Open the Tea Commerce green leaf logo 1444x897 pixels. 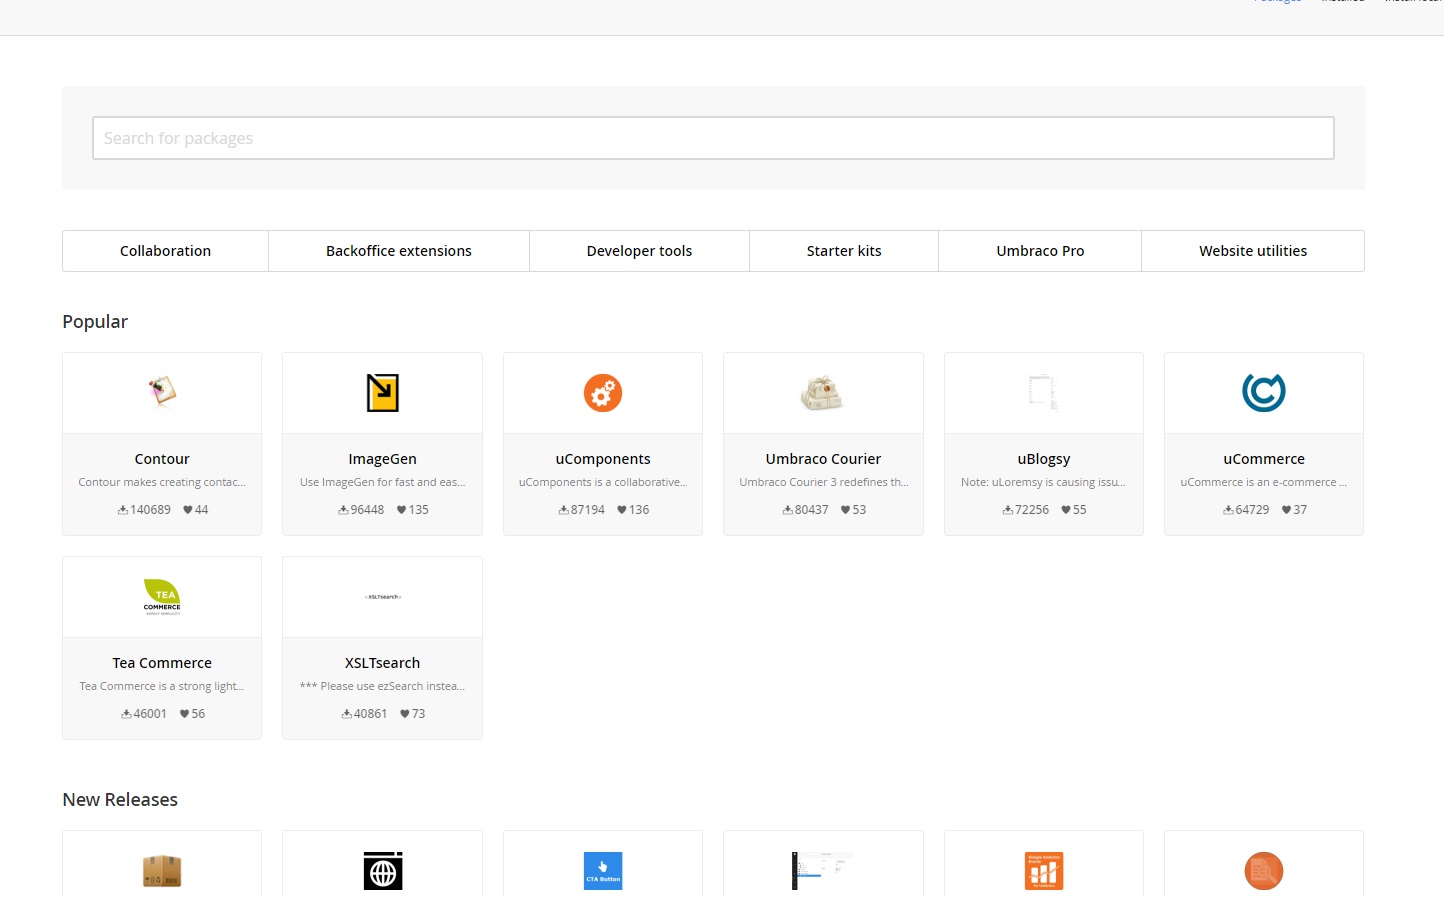[162, 597]
